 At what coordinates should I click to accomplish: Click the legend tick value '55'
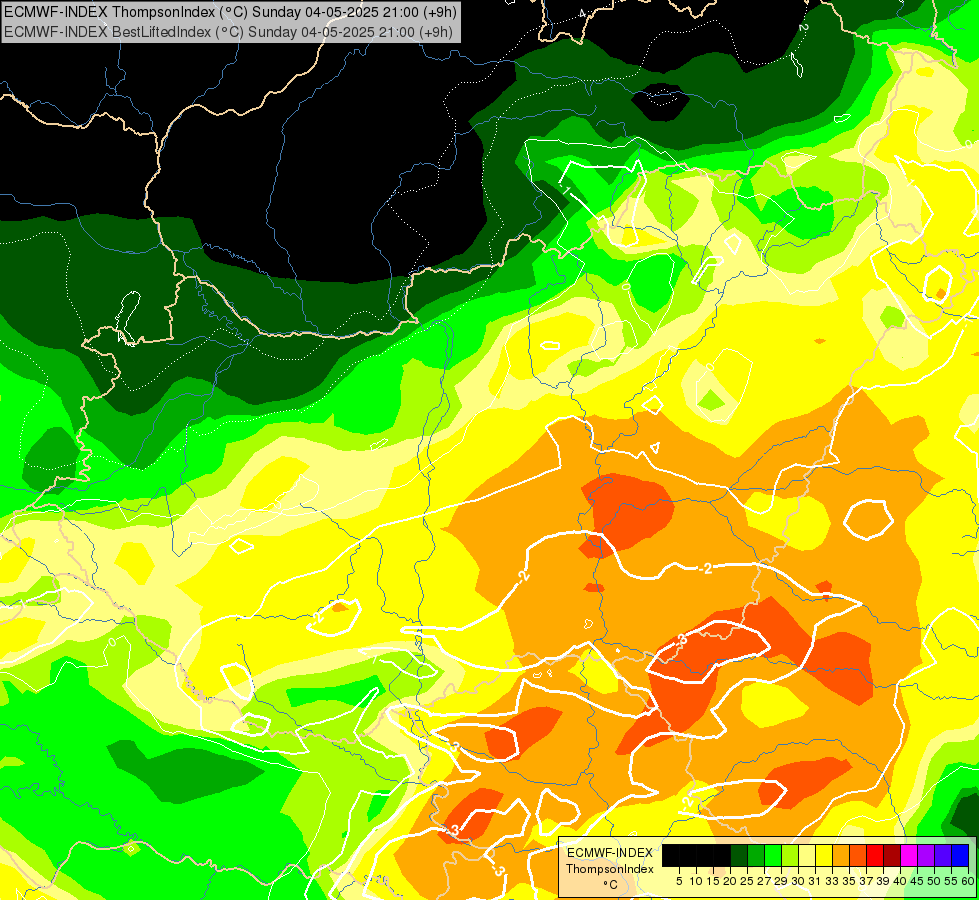tap(952, 881)
